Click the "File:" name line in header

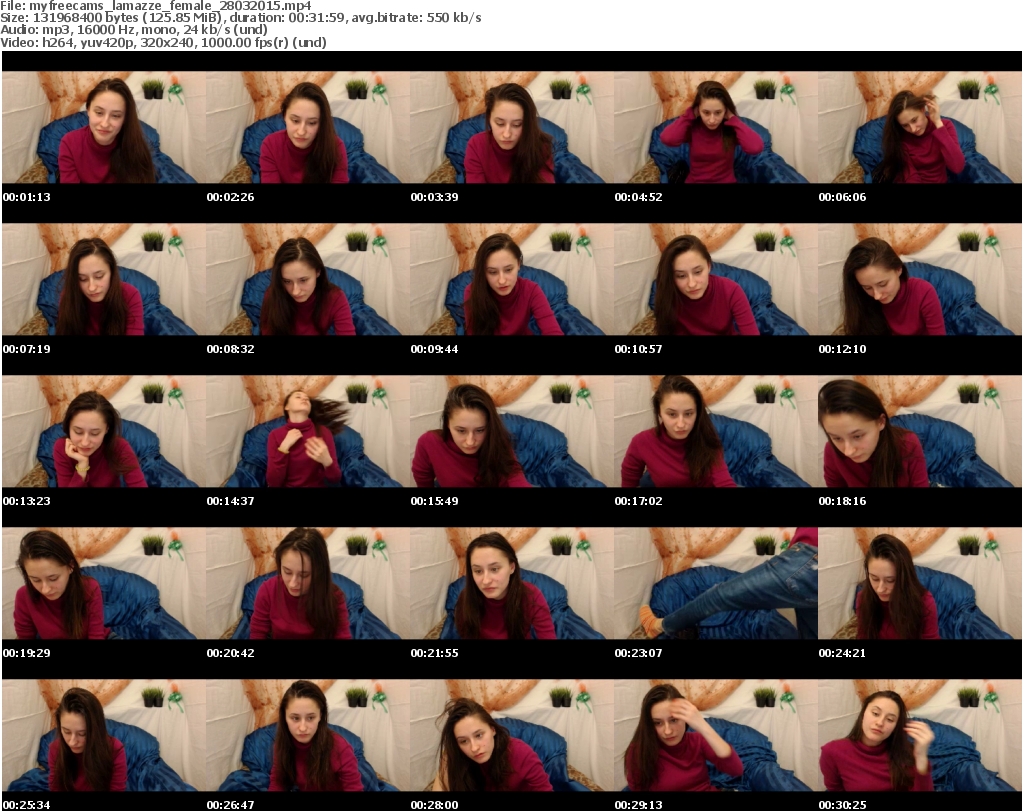[156, 6]
